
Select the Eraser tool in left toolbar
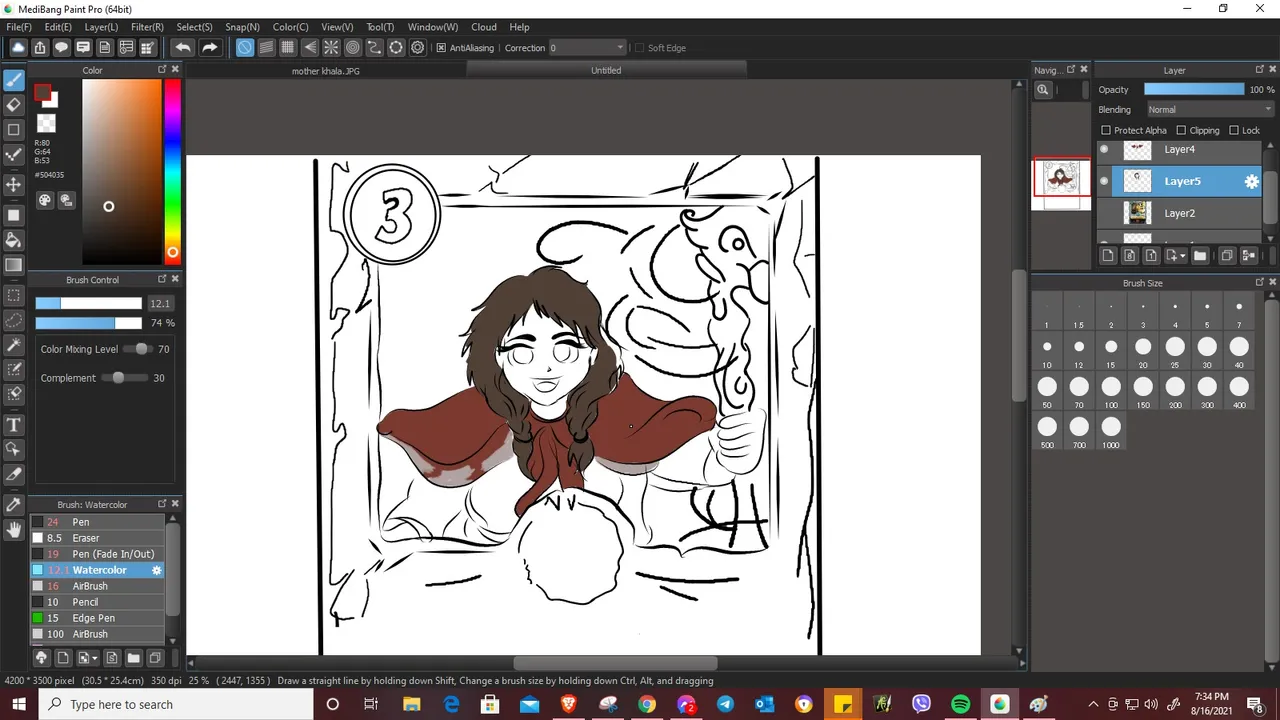pos(14,105)
